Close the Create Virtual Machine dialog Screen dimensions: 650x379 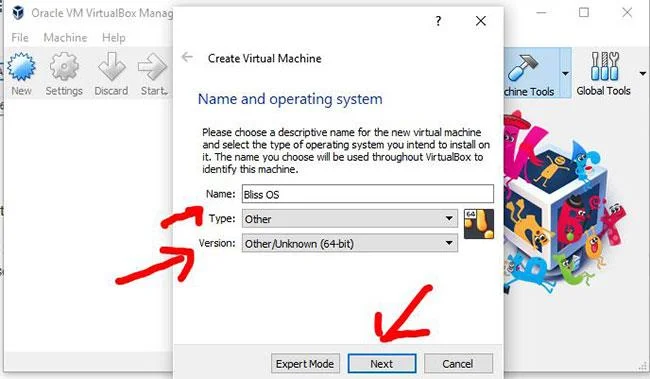(480, 21)
